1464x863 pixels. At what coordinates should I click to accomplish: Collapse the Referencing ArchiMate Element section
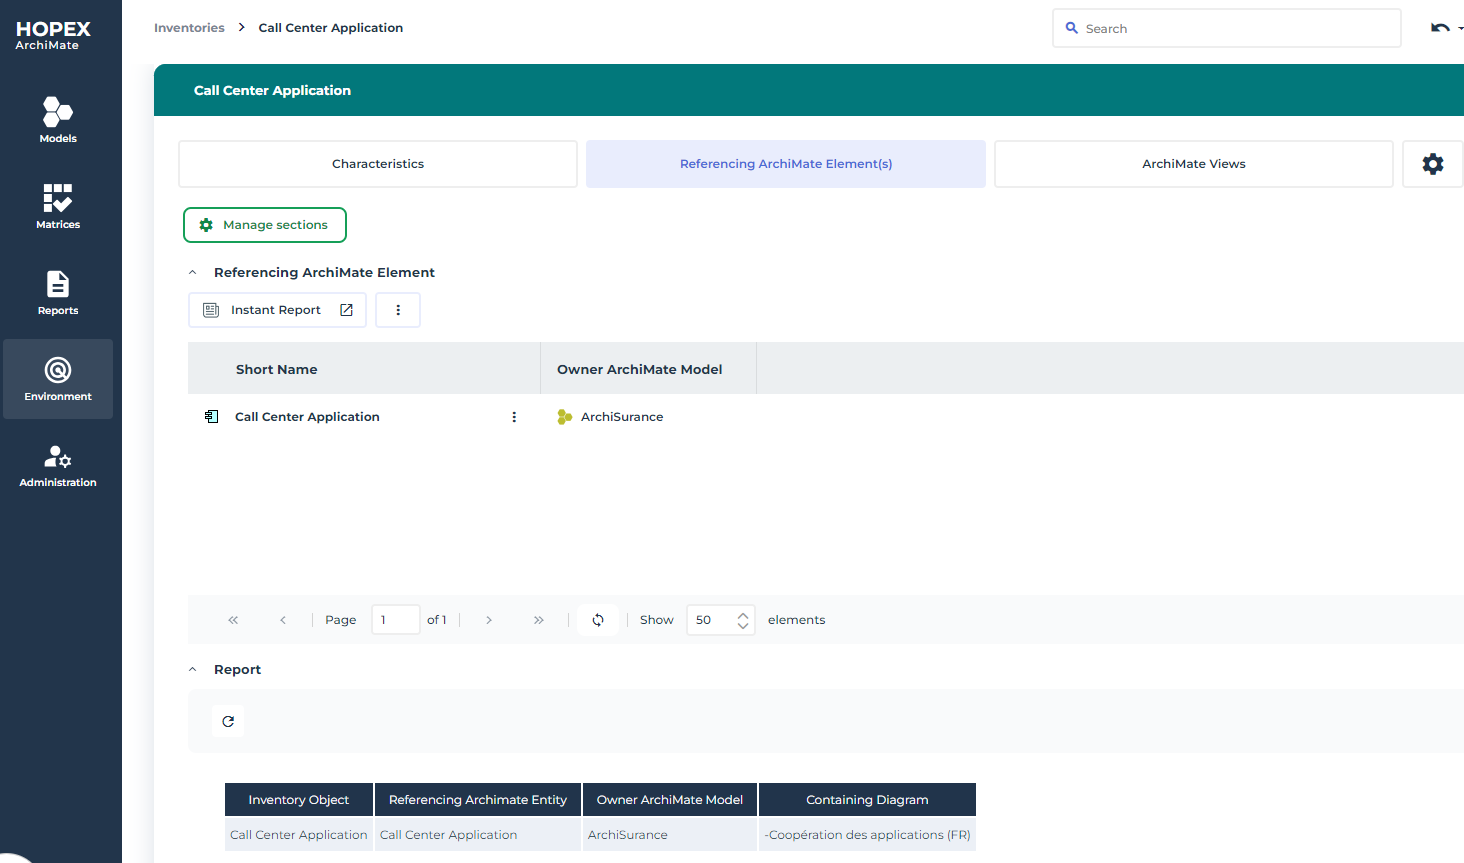coord(193,273)
